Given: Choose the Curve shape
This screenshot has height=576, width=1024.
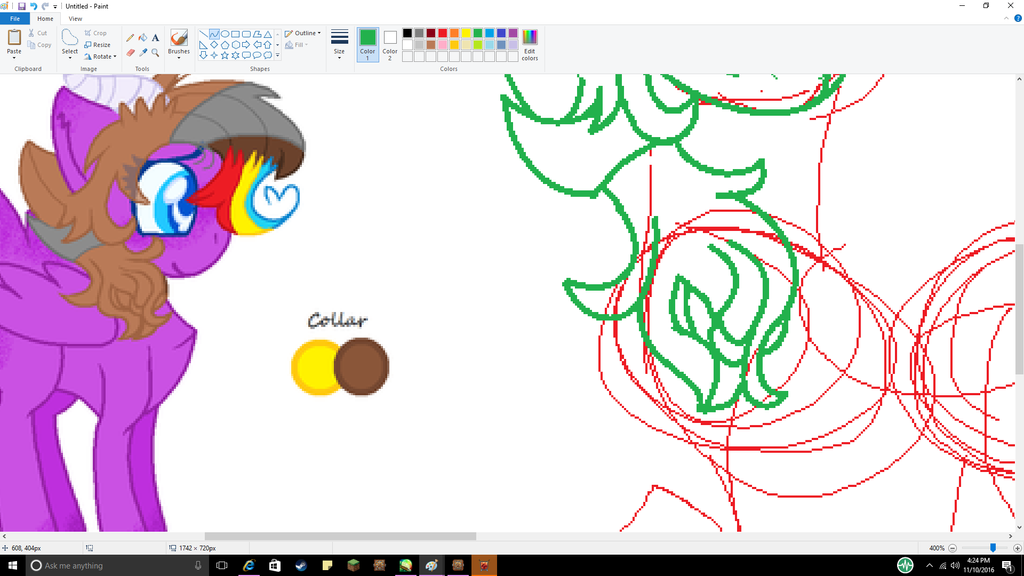Looking at the screenshot, I should (214, 34).
